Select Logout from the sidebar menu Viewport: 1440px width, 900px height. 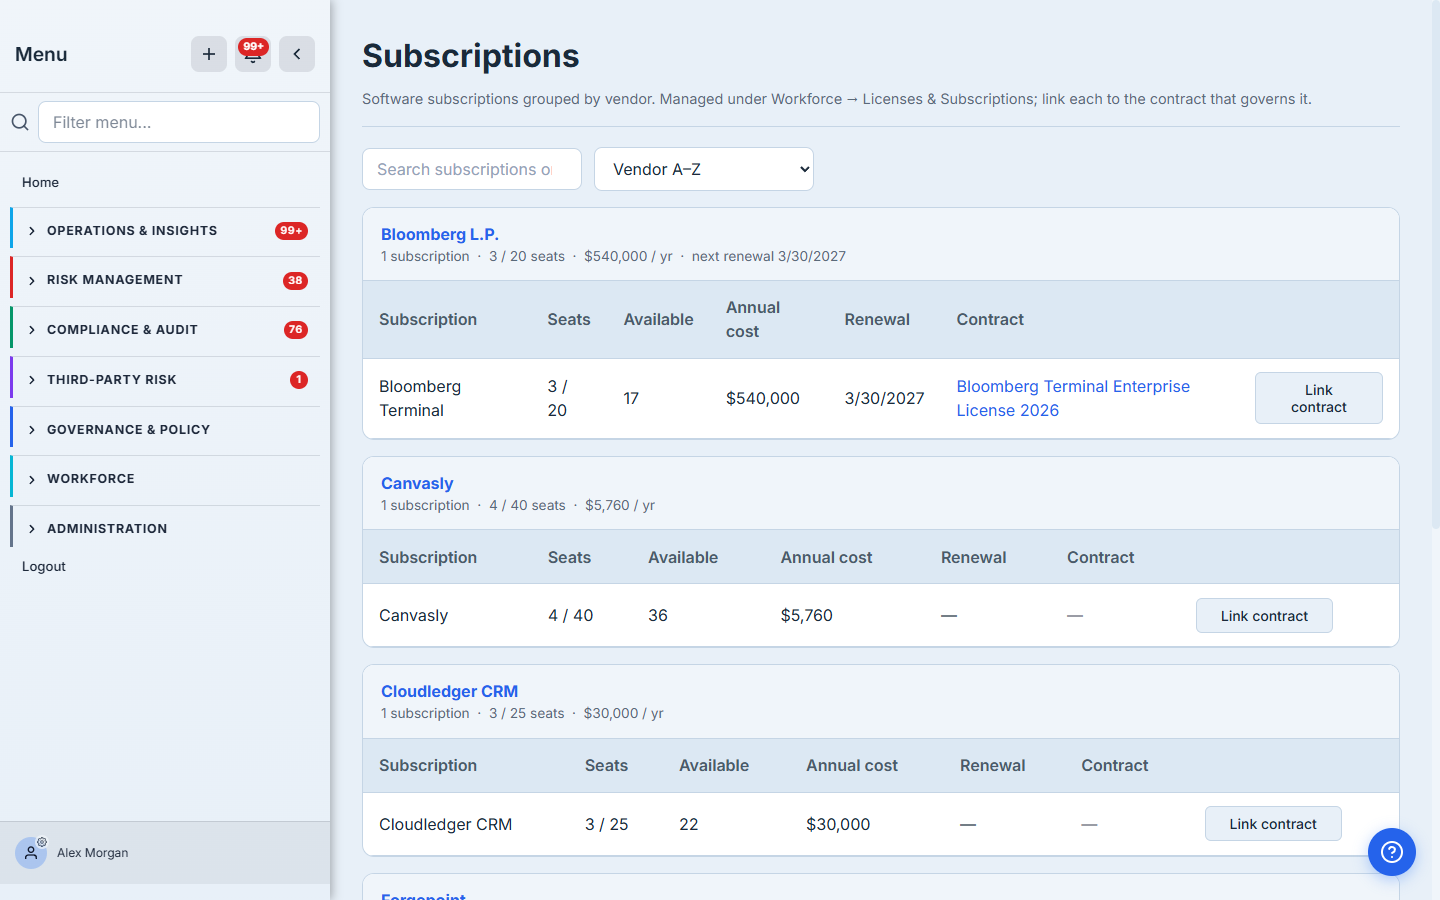pos(44,566)
